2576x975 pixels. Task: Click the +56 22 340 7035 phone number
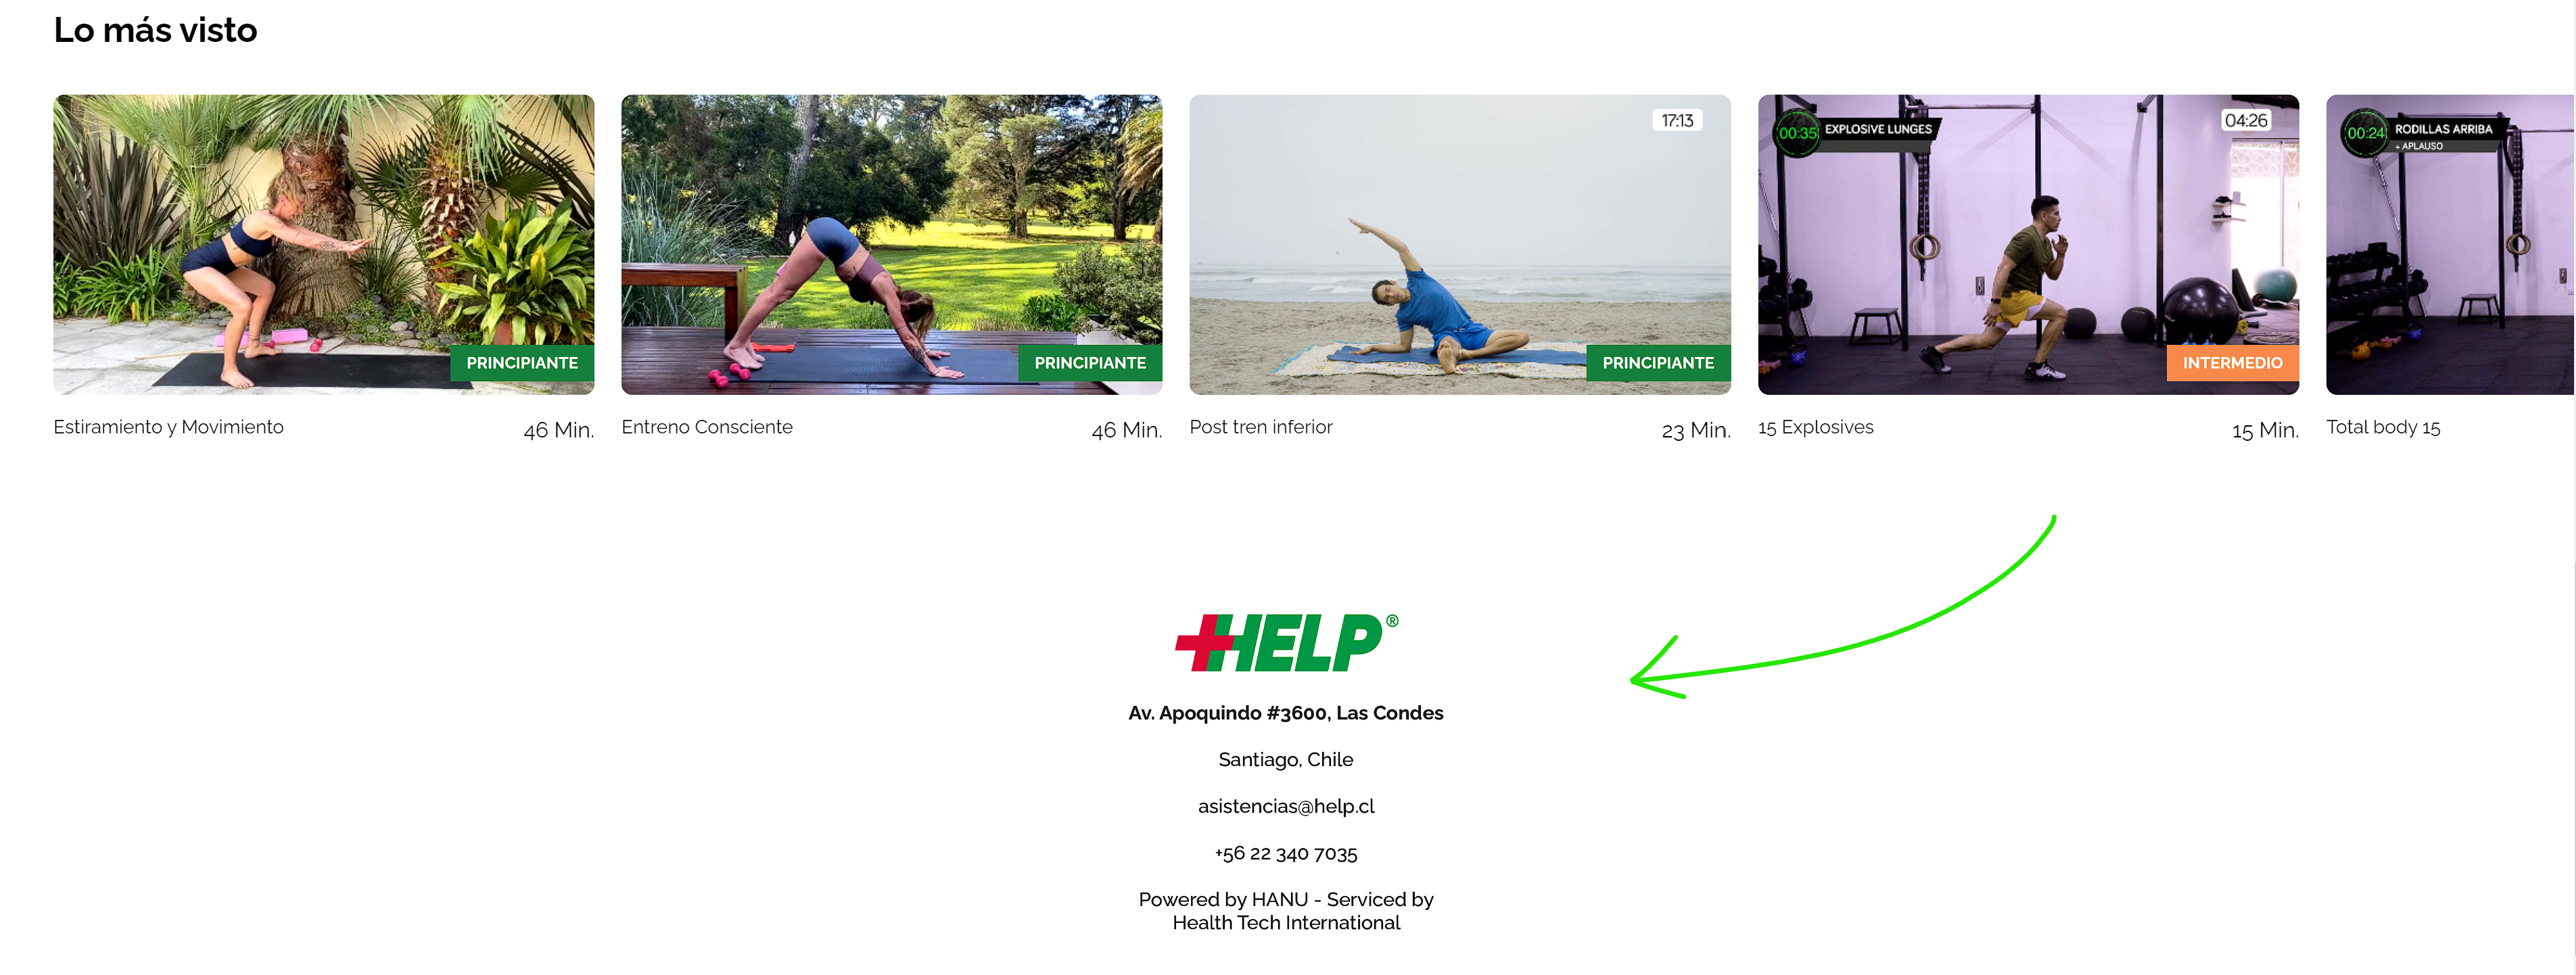click(1285, 853)
